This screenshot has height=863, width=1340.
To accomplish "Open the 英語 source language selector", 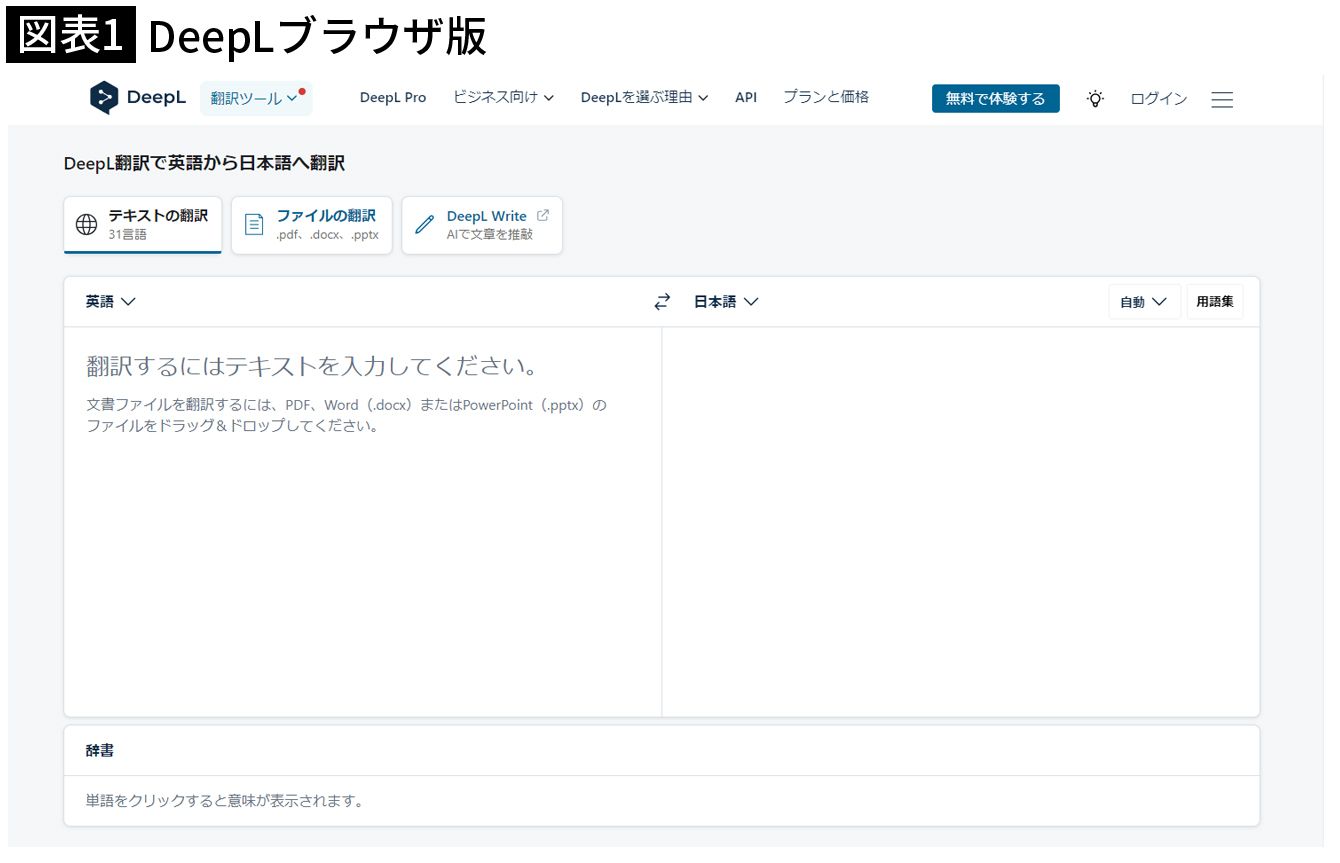I will tap(110, 302).
